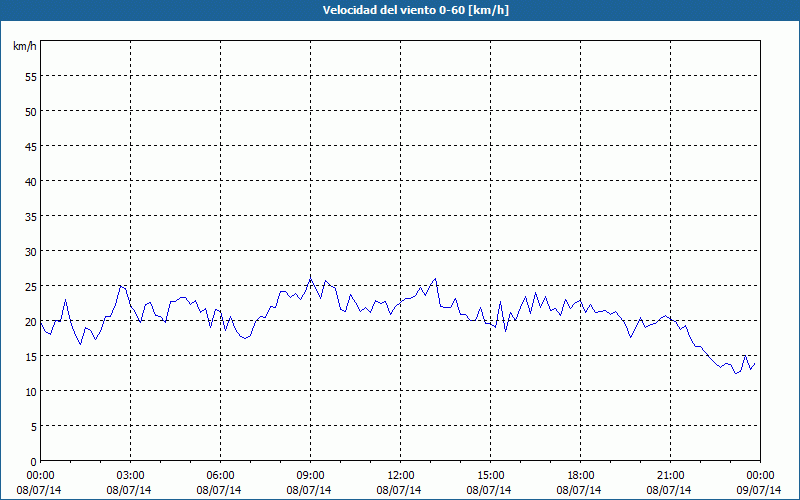Click the 03:00 time axis label

pyautogui.click(x=131, y=476)
